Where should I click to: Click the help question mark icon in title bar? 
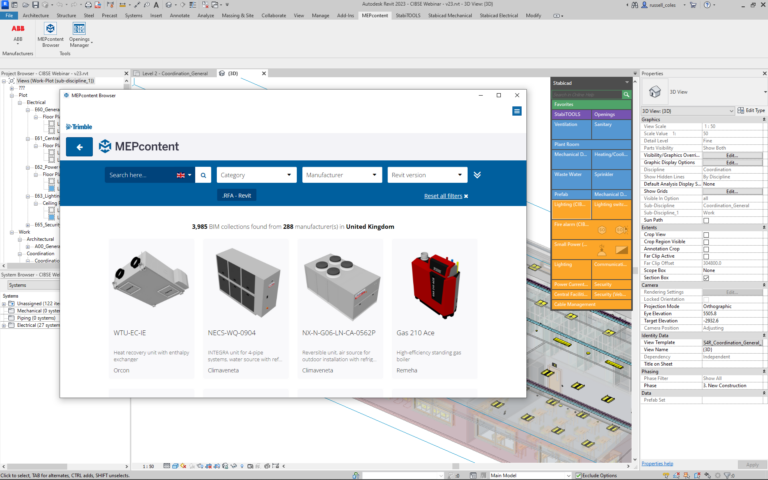coord(707,4)
